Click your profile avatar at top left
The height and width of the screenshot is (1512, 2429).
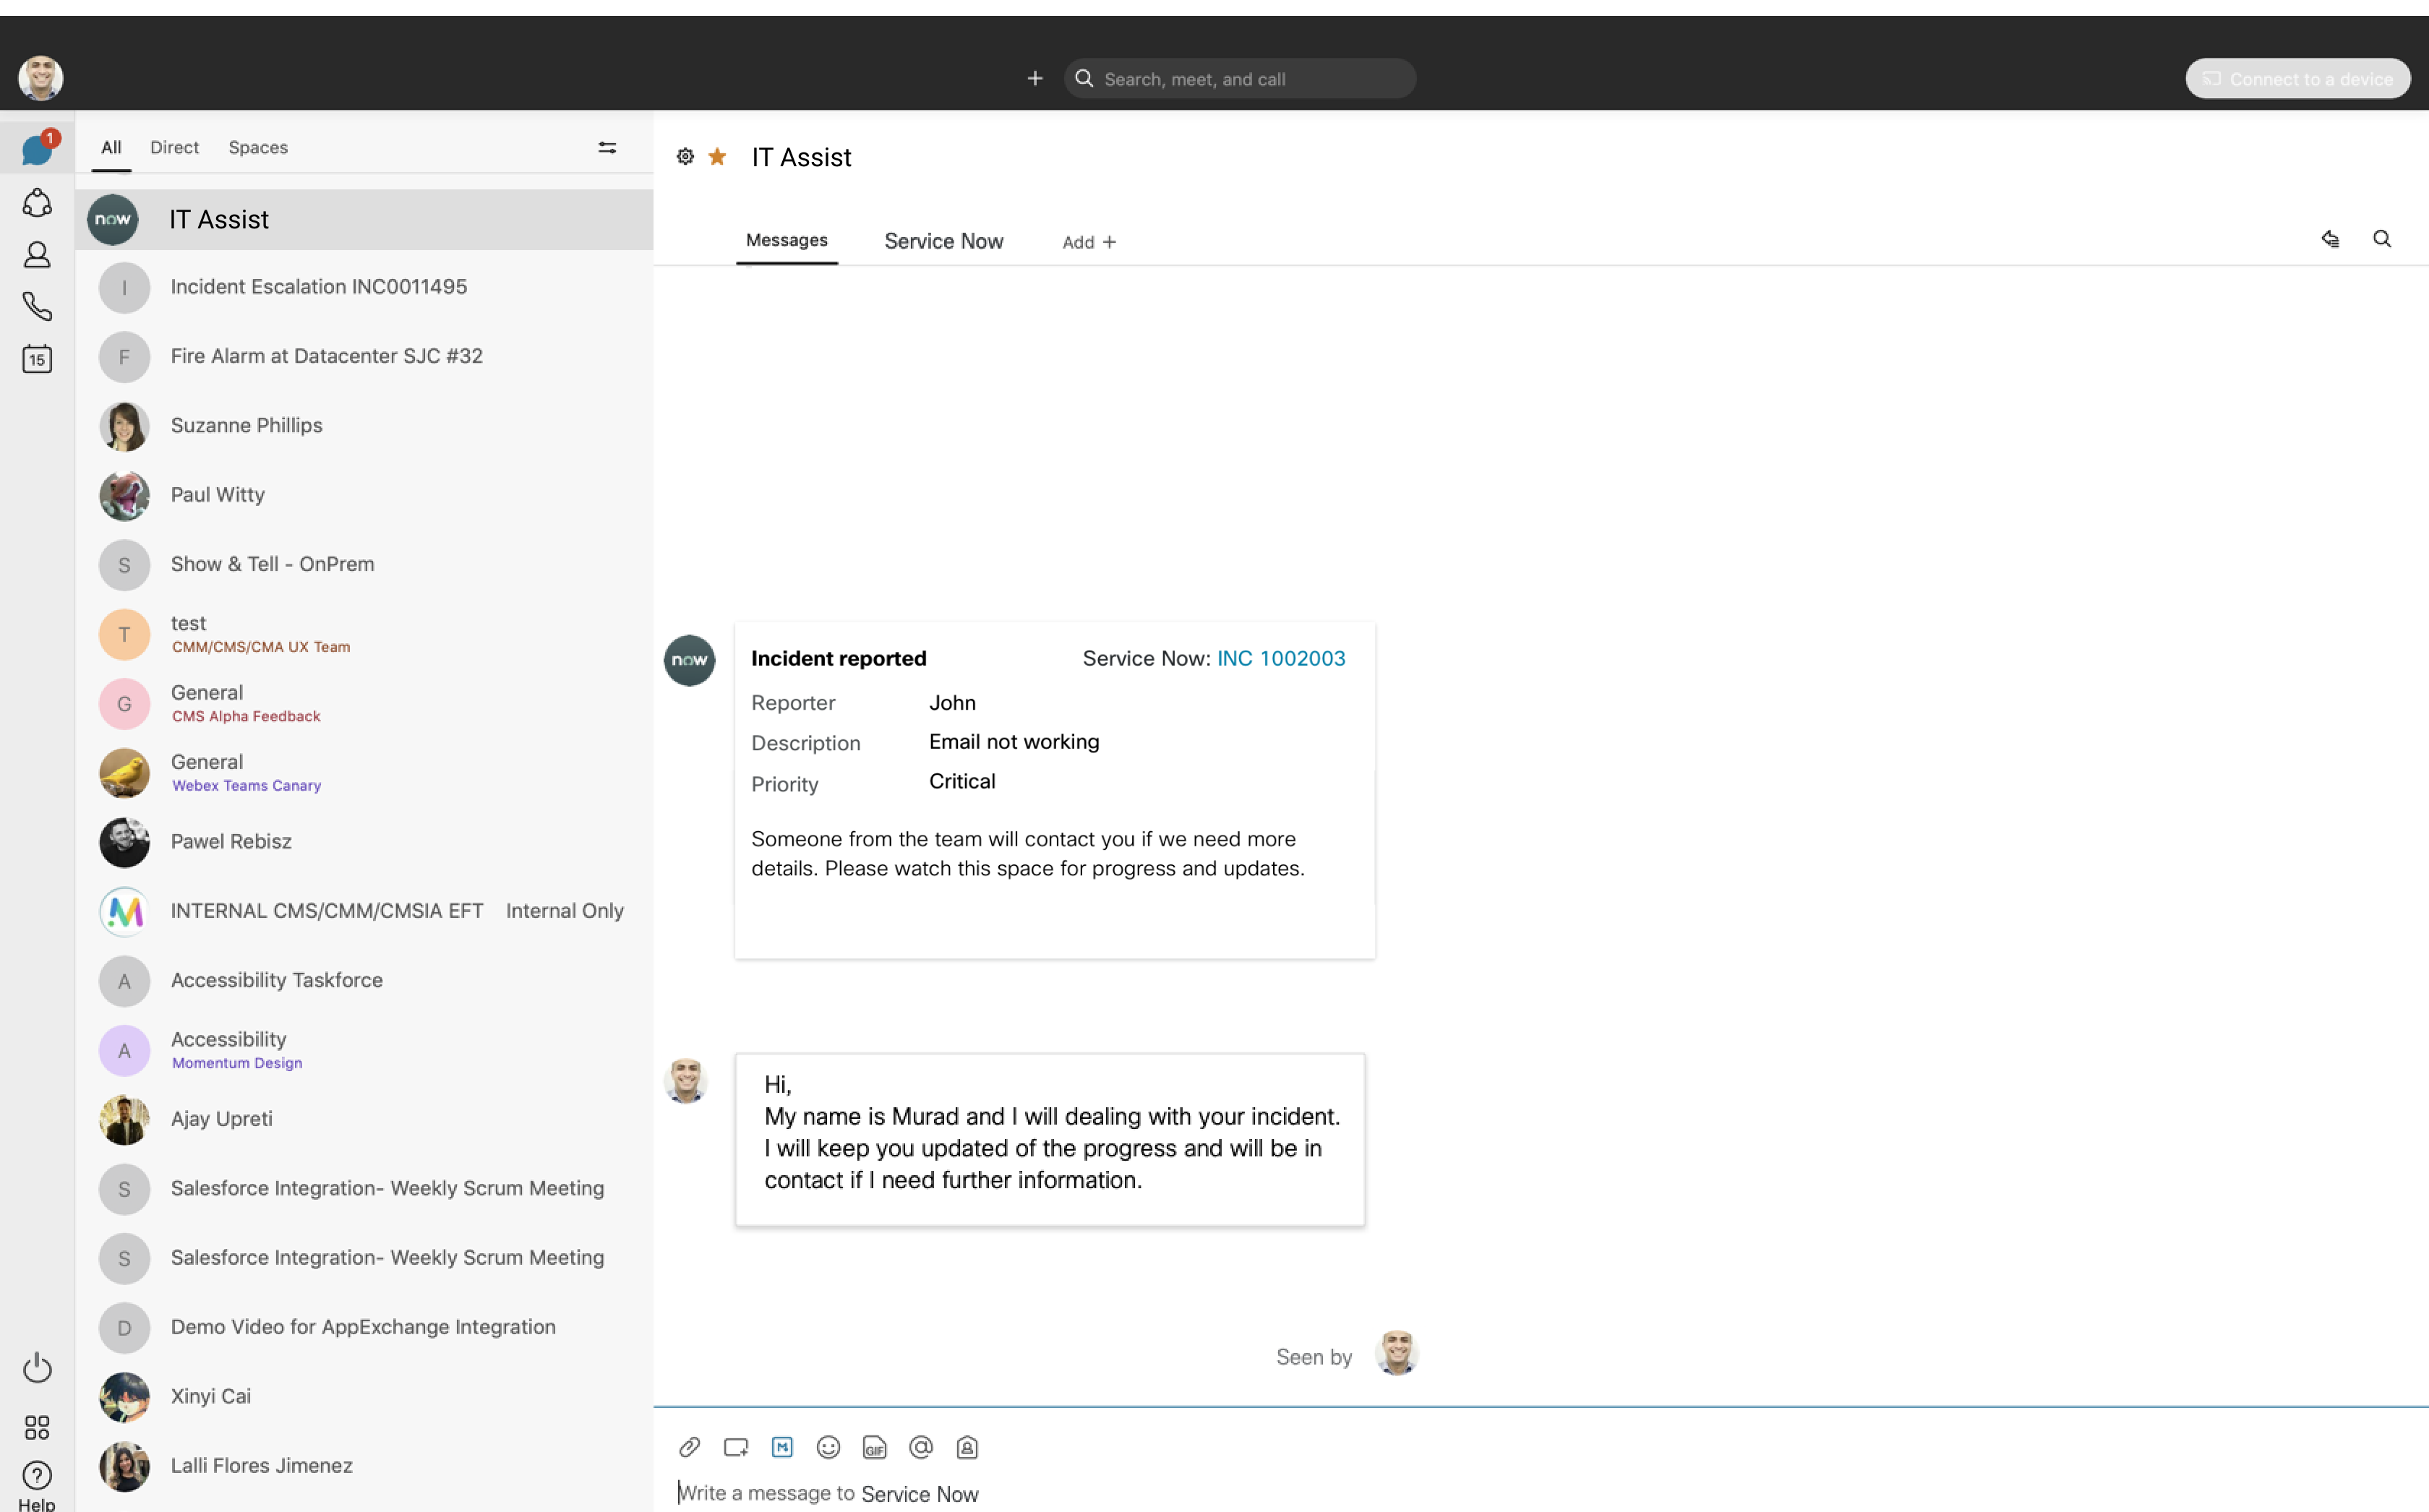pos(41,78)
